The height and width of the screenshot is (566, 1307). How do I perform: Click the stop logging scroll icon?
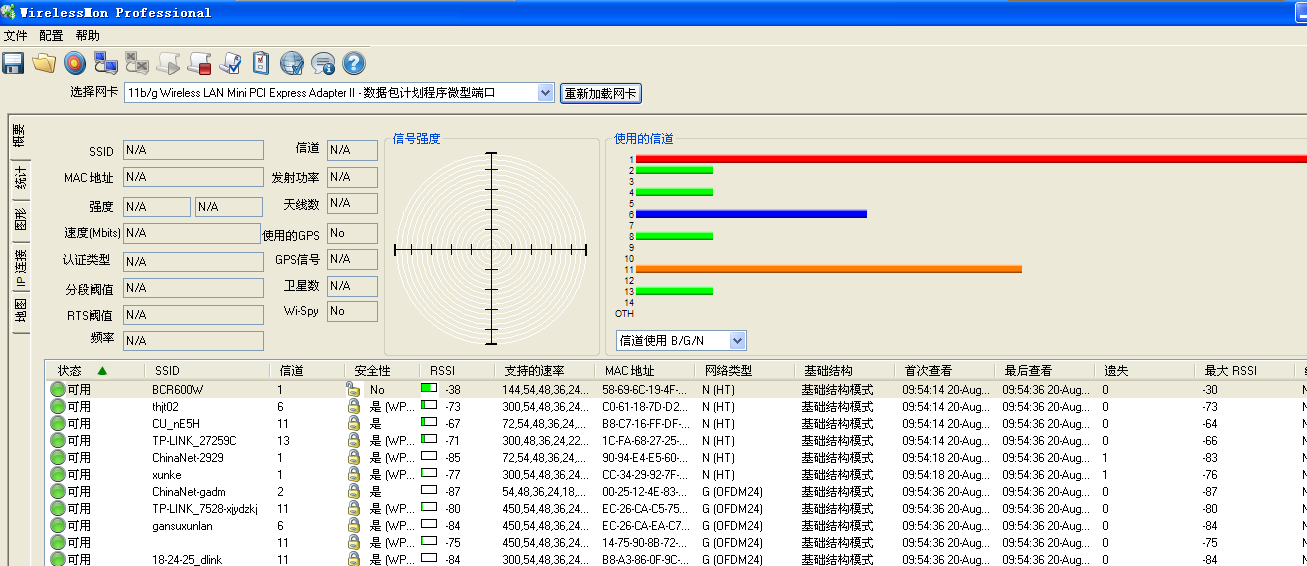pos(199,64)
